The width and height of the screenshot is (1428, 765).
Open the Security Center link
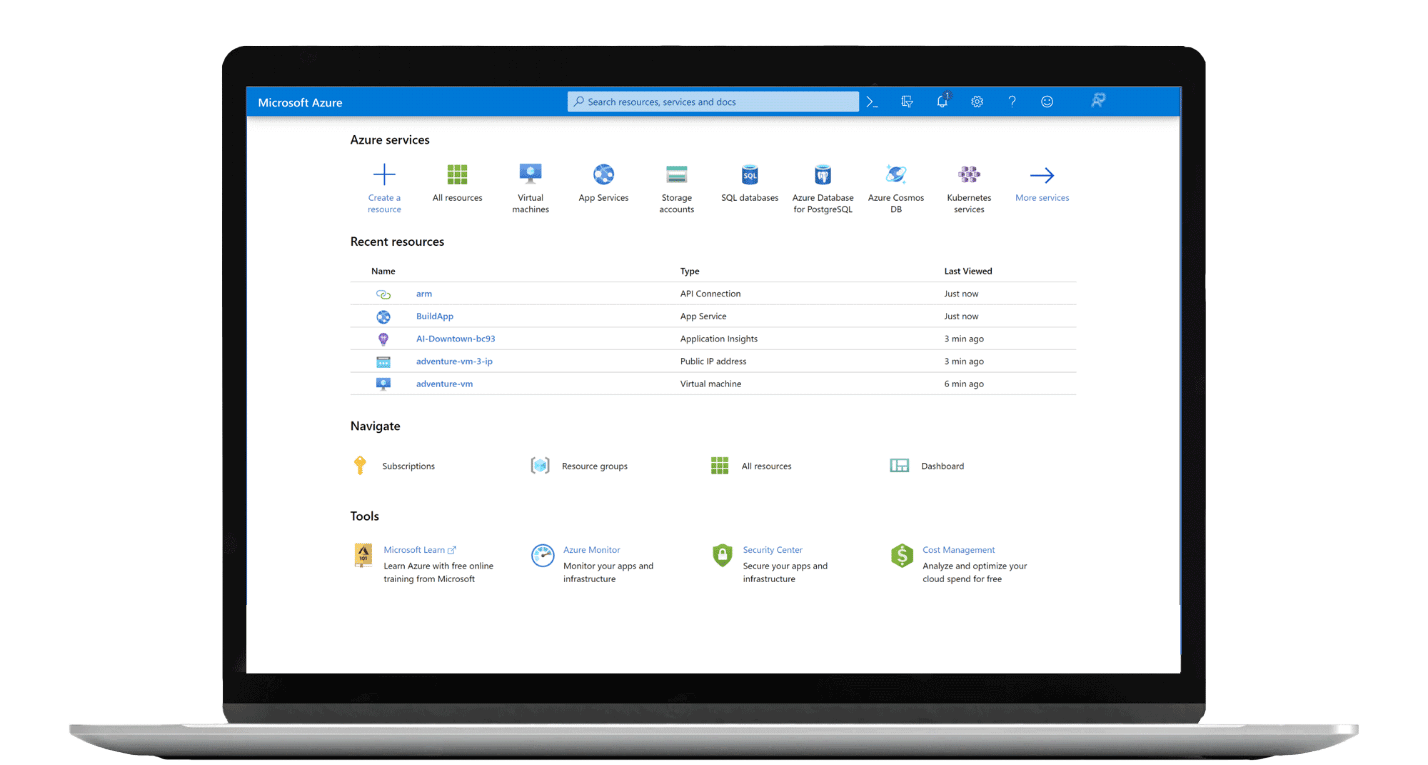click(772, 550)
